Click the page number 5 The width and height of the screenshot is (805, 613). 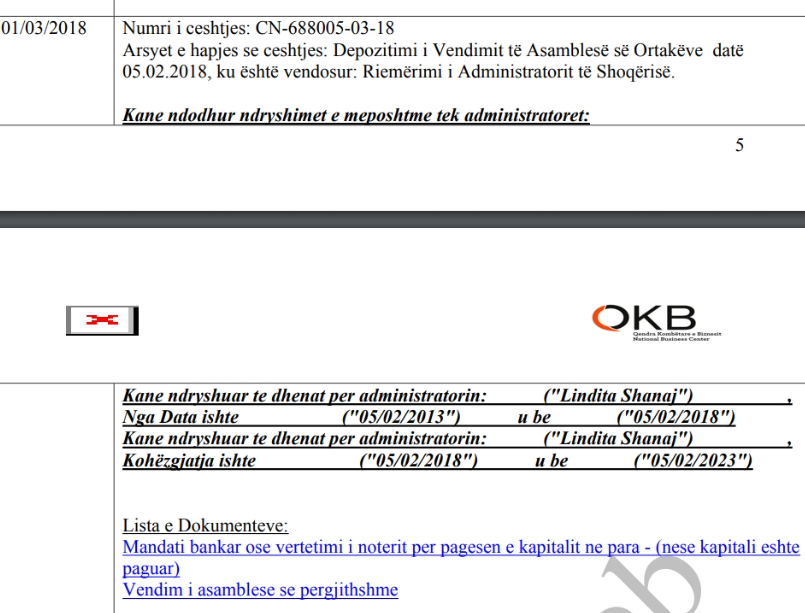tap(740, 144)
